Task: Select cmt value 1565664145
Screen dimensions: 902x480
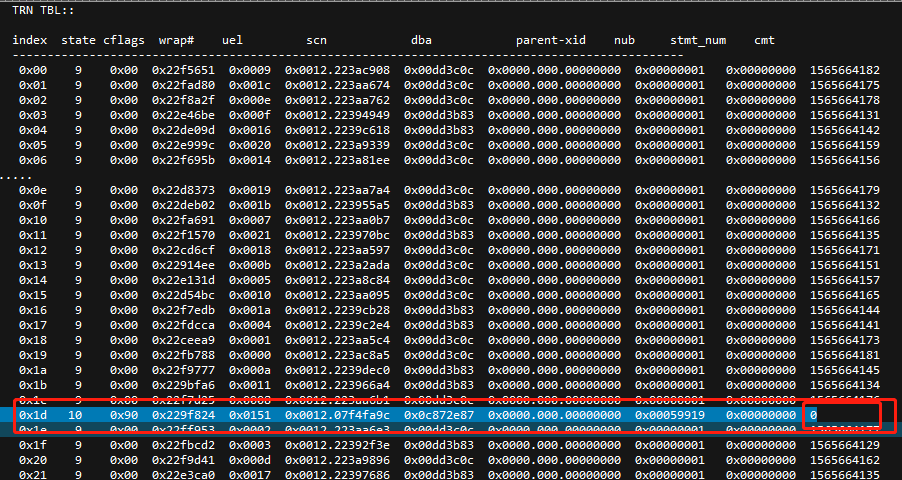Action: click(x=845, y=369)
